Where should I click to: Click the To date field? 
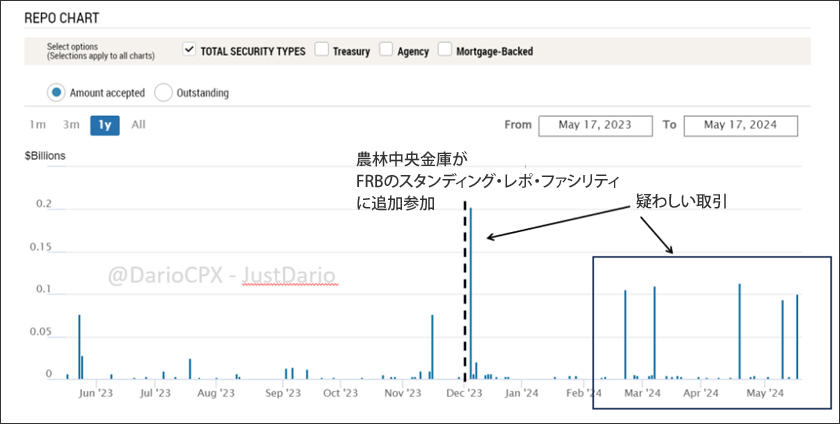click(741, 125)
